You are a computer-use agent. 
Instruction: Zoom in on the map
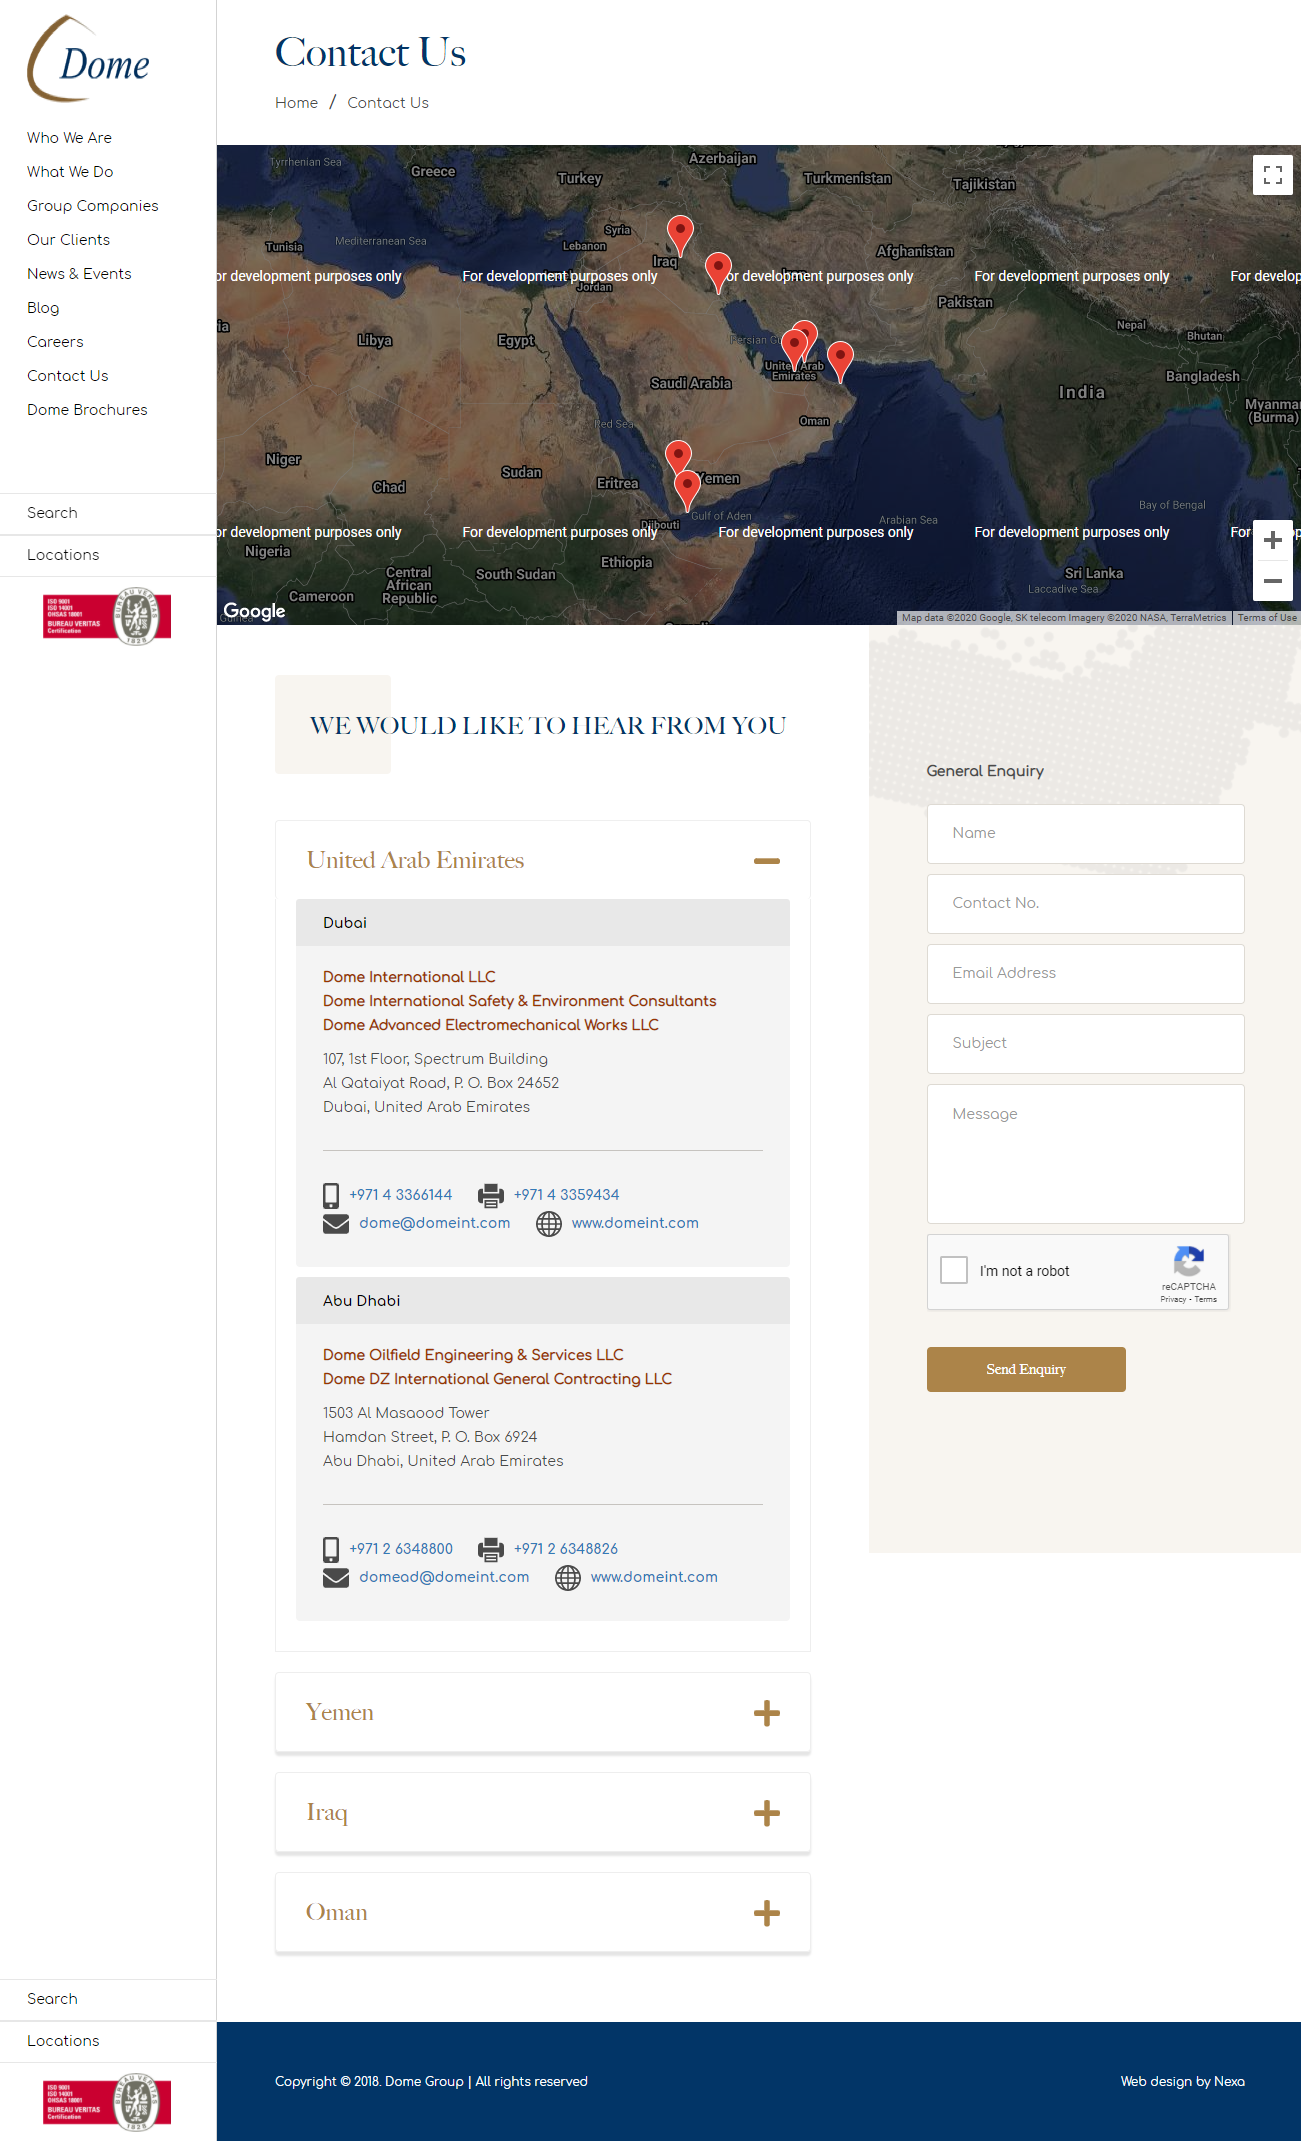(x=1272, y=541)
